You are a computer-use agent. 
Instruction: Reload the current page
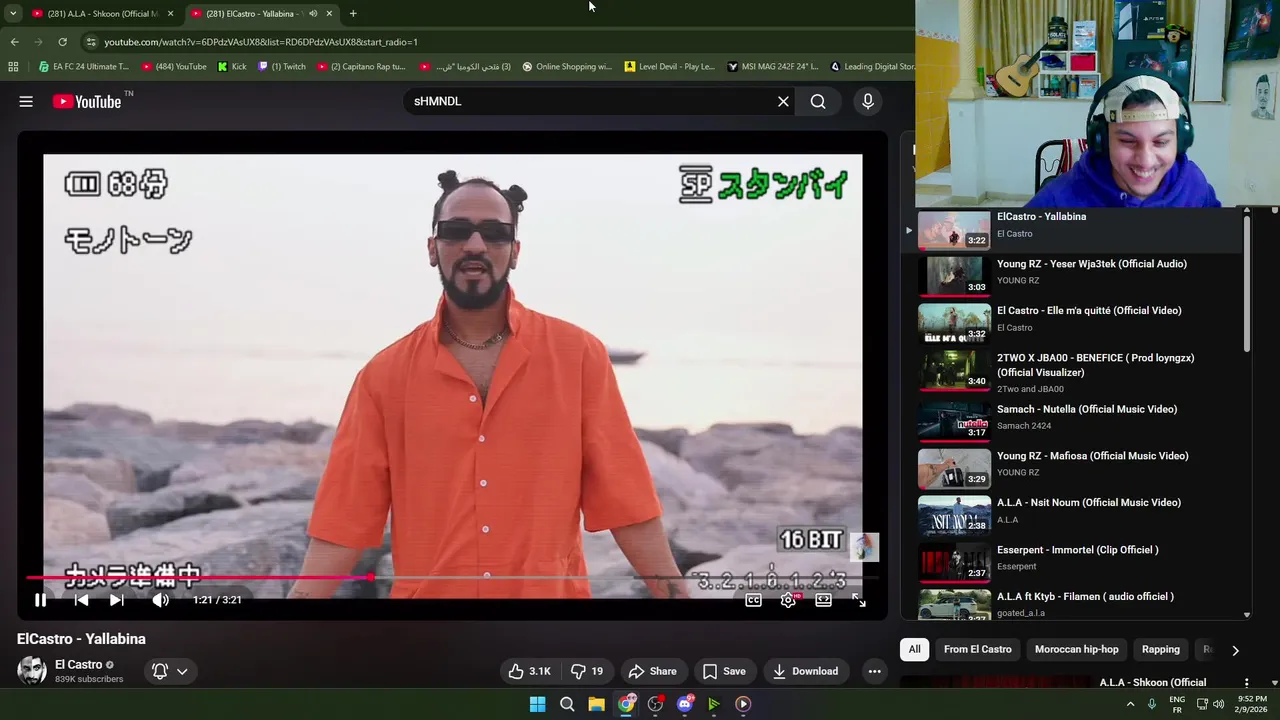coord(62,42)
